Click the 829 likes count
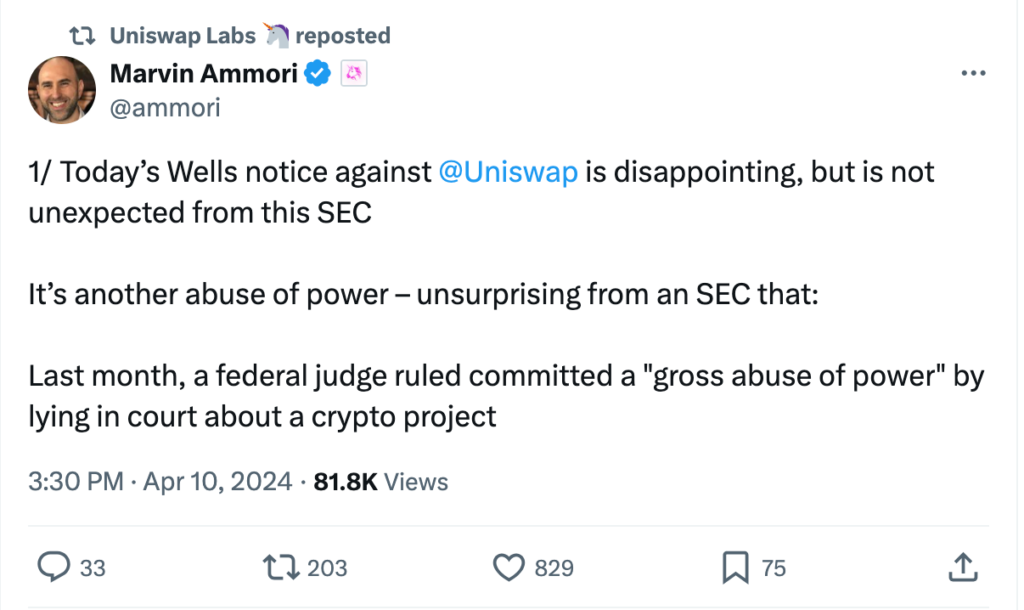 click(x=554, y=568)
